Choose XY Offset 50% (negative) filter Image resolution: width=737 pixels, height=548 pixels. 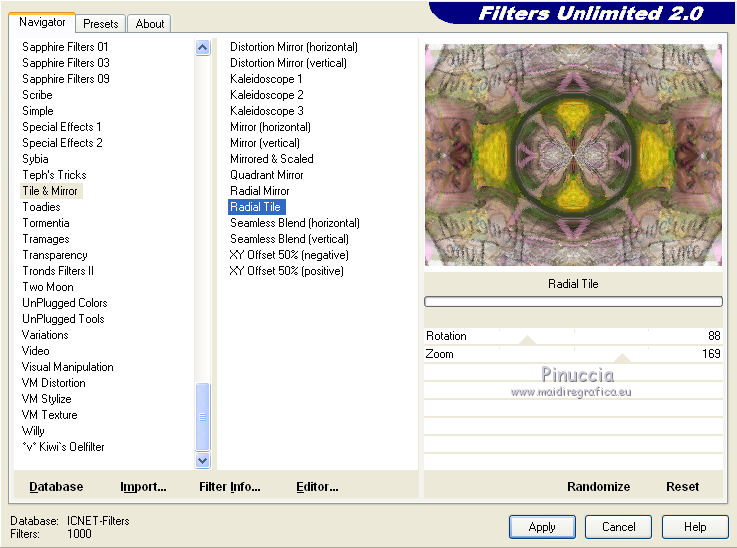tap(289, 255)
